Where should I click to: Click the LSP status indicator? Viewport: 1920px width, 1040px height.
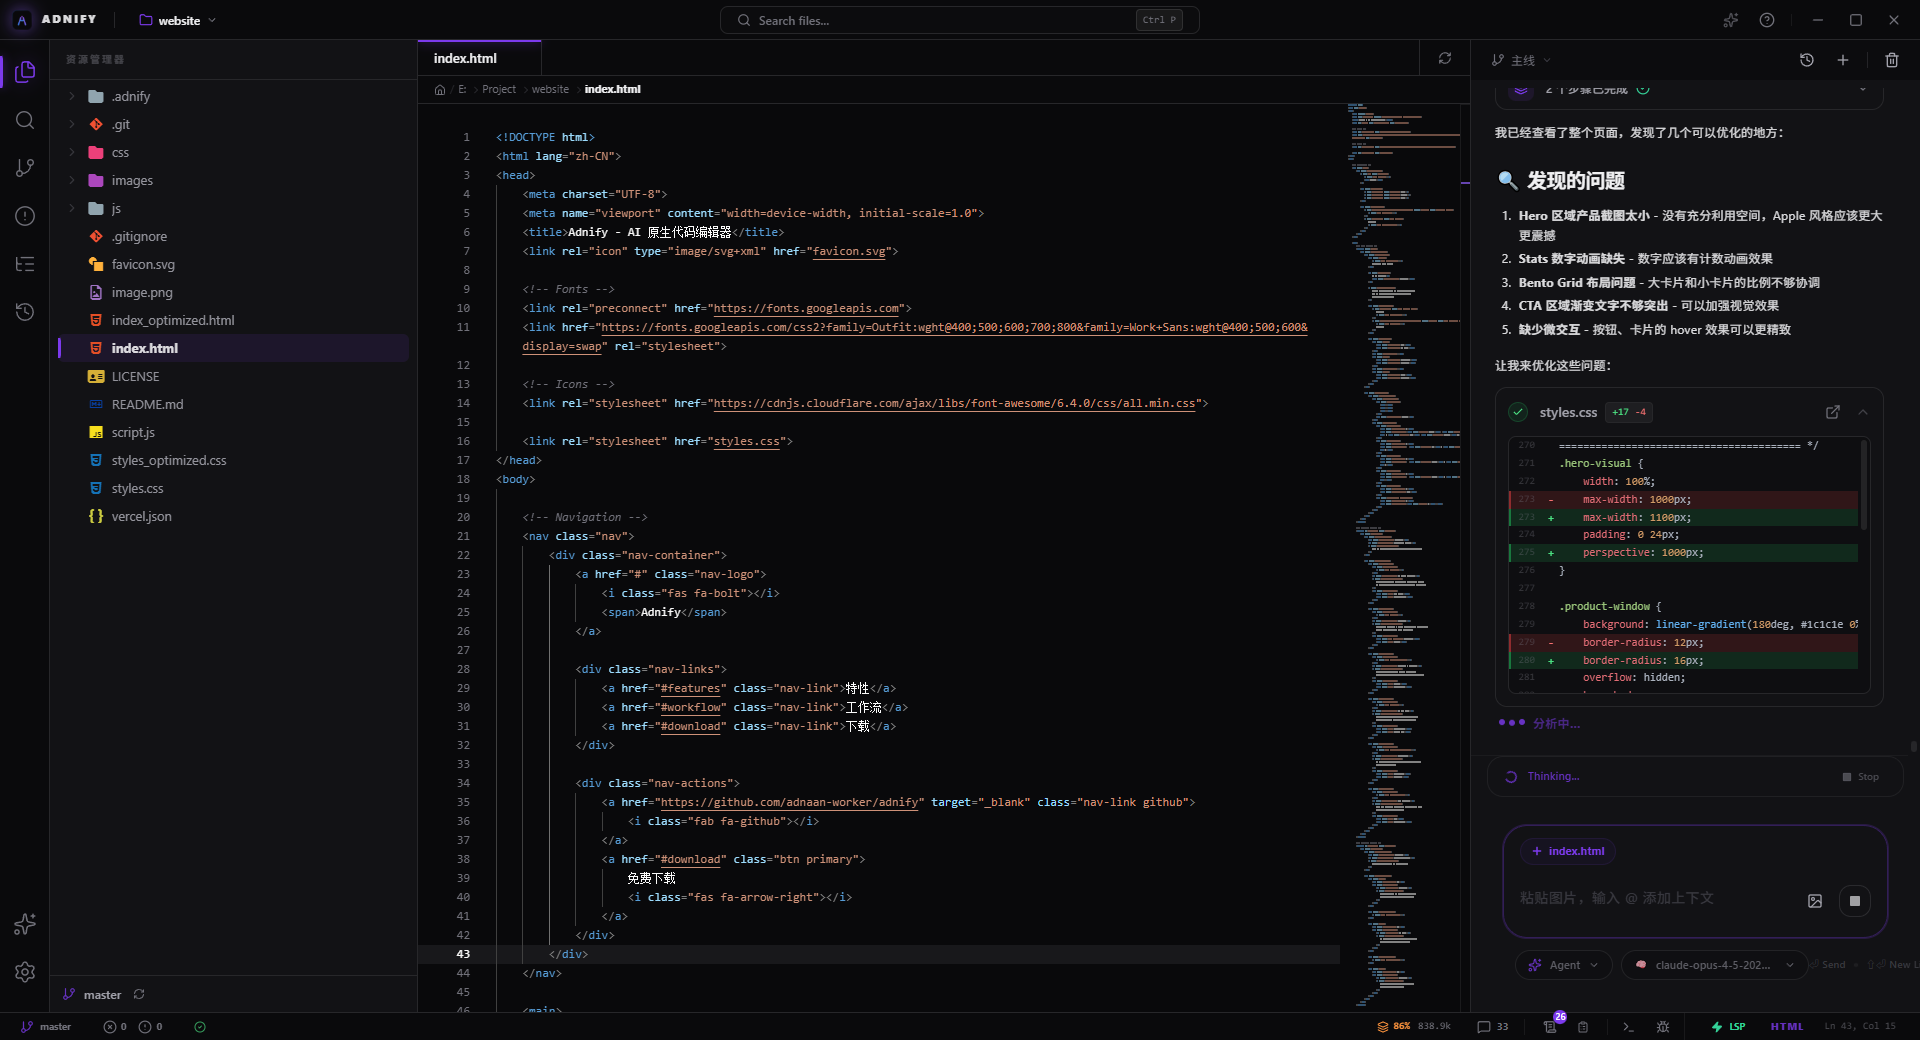point(1727,1027)
